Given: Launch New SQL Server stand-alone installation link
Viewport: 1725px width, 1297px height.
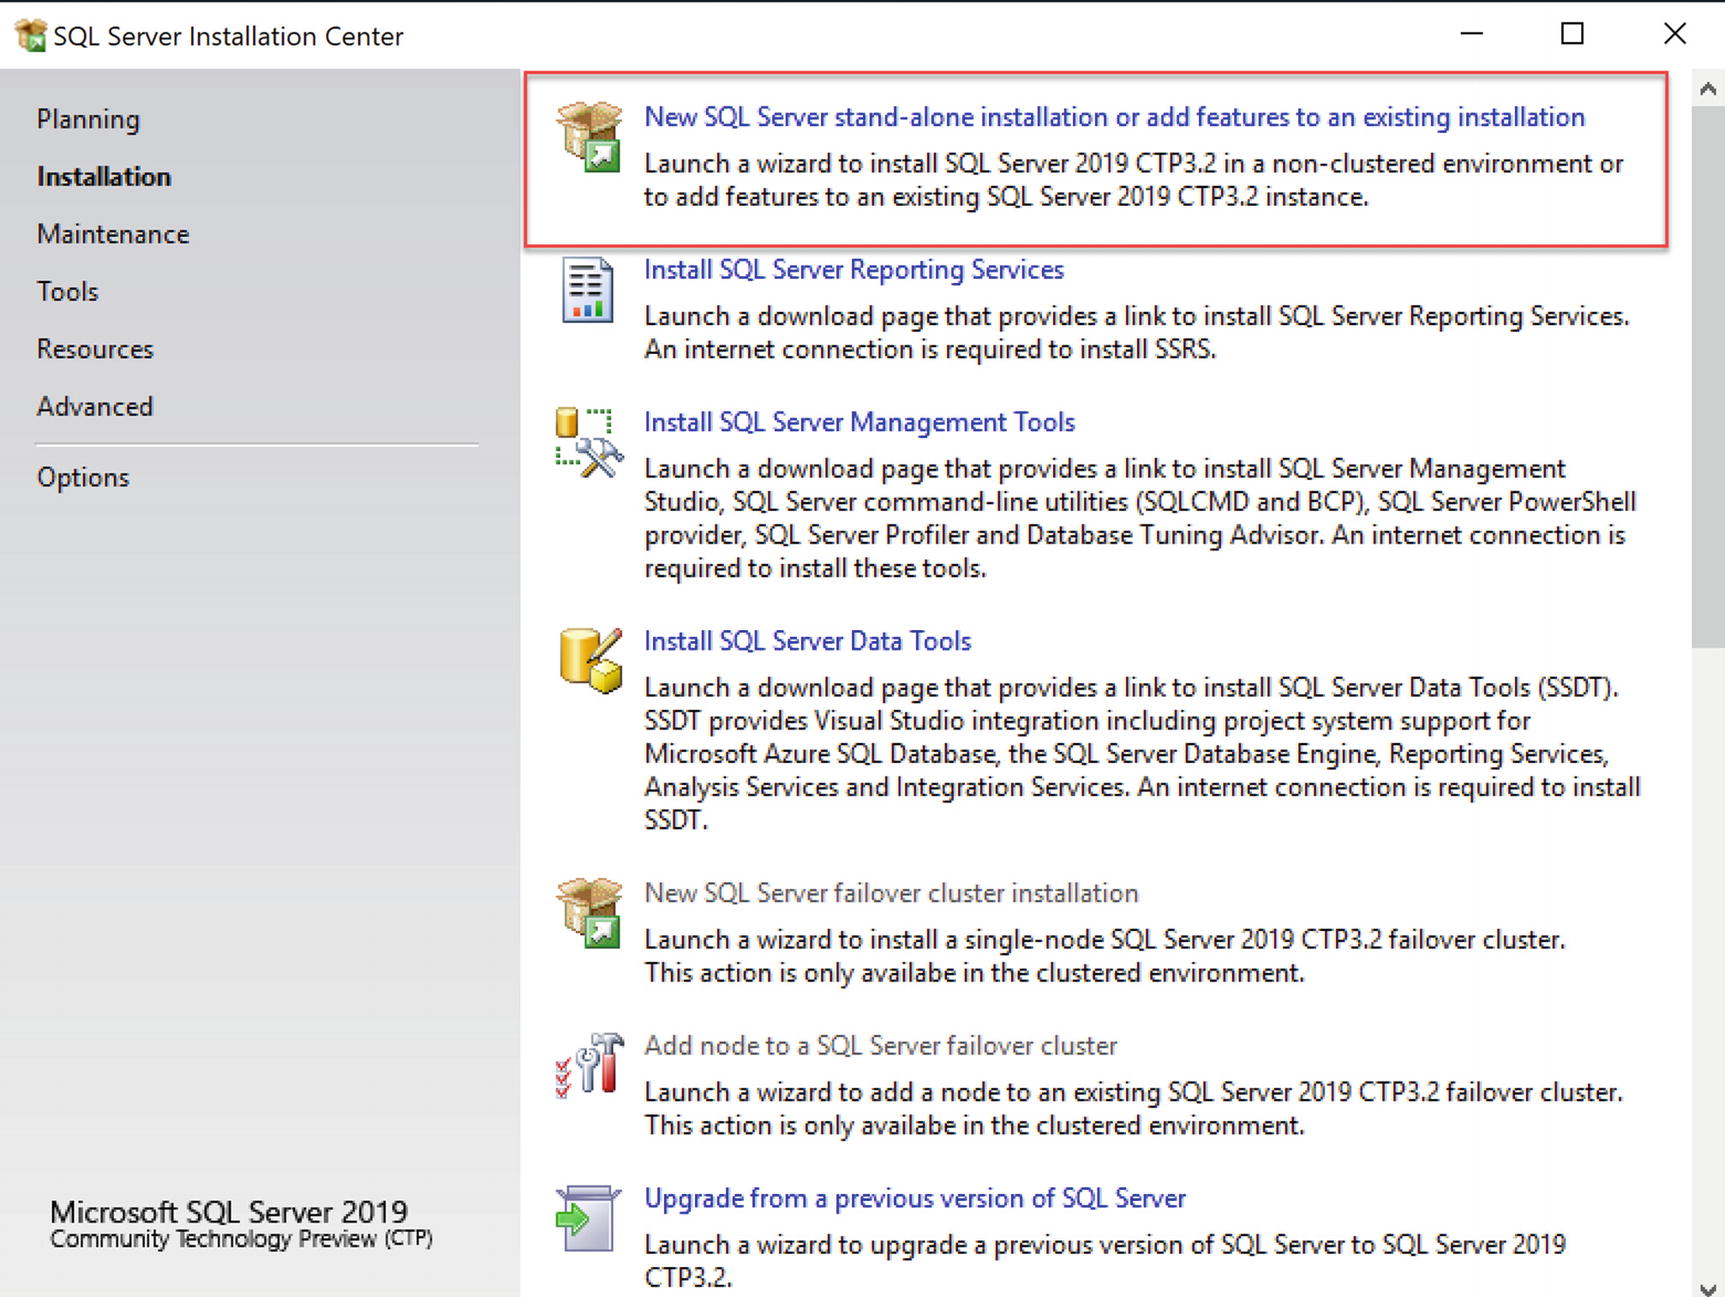Looking at the screenshot, I should point(1114,117).
